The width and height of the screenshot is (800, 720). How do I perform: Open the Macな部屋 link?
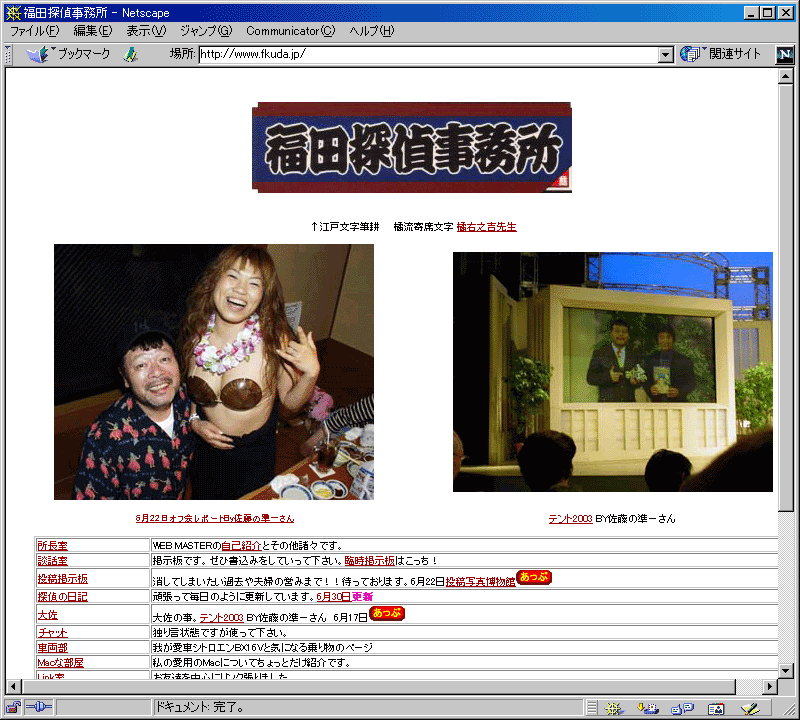(60, 663)
